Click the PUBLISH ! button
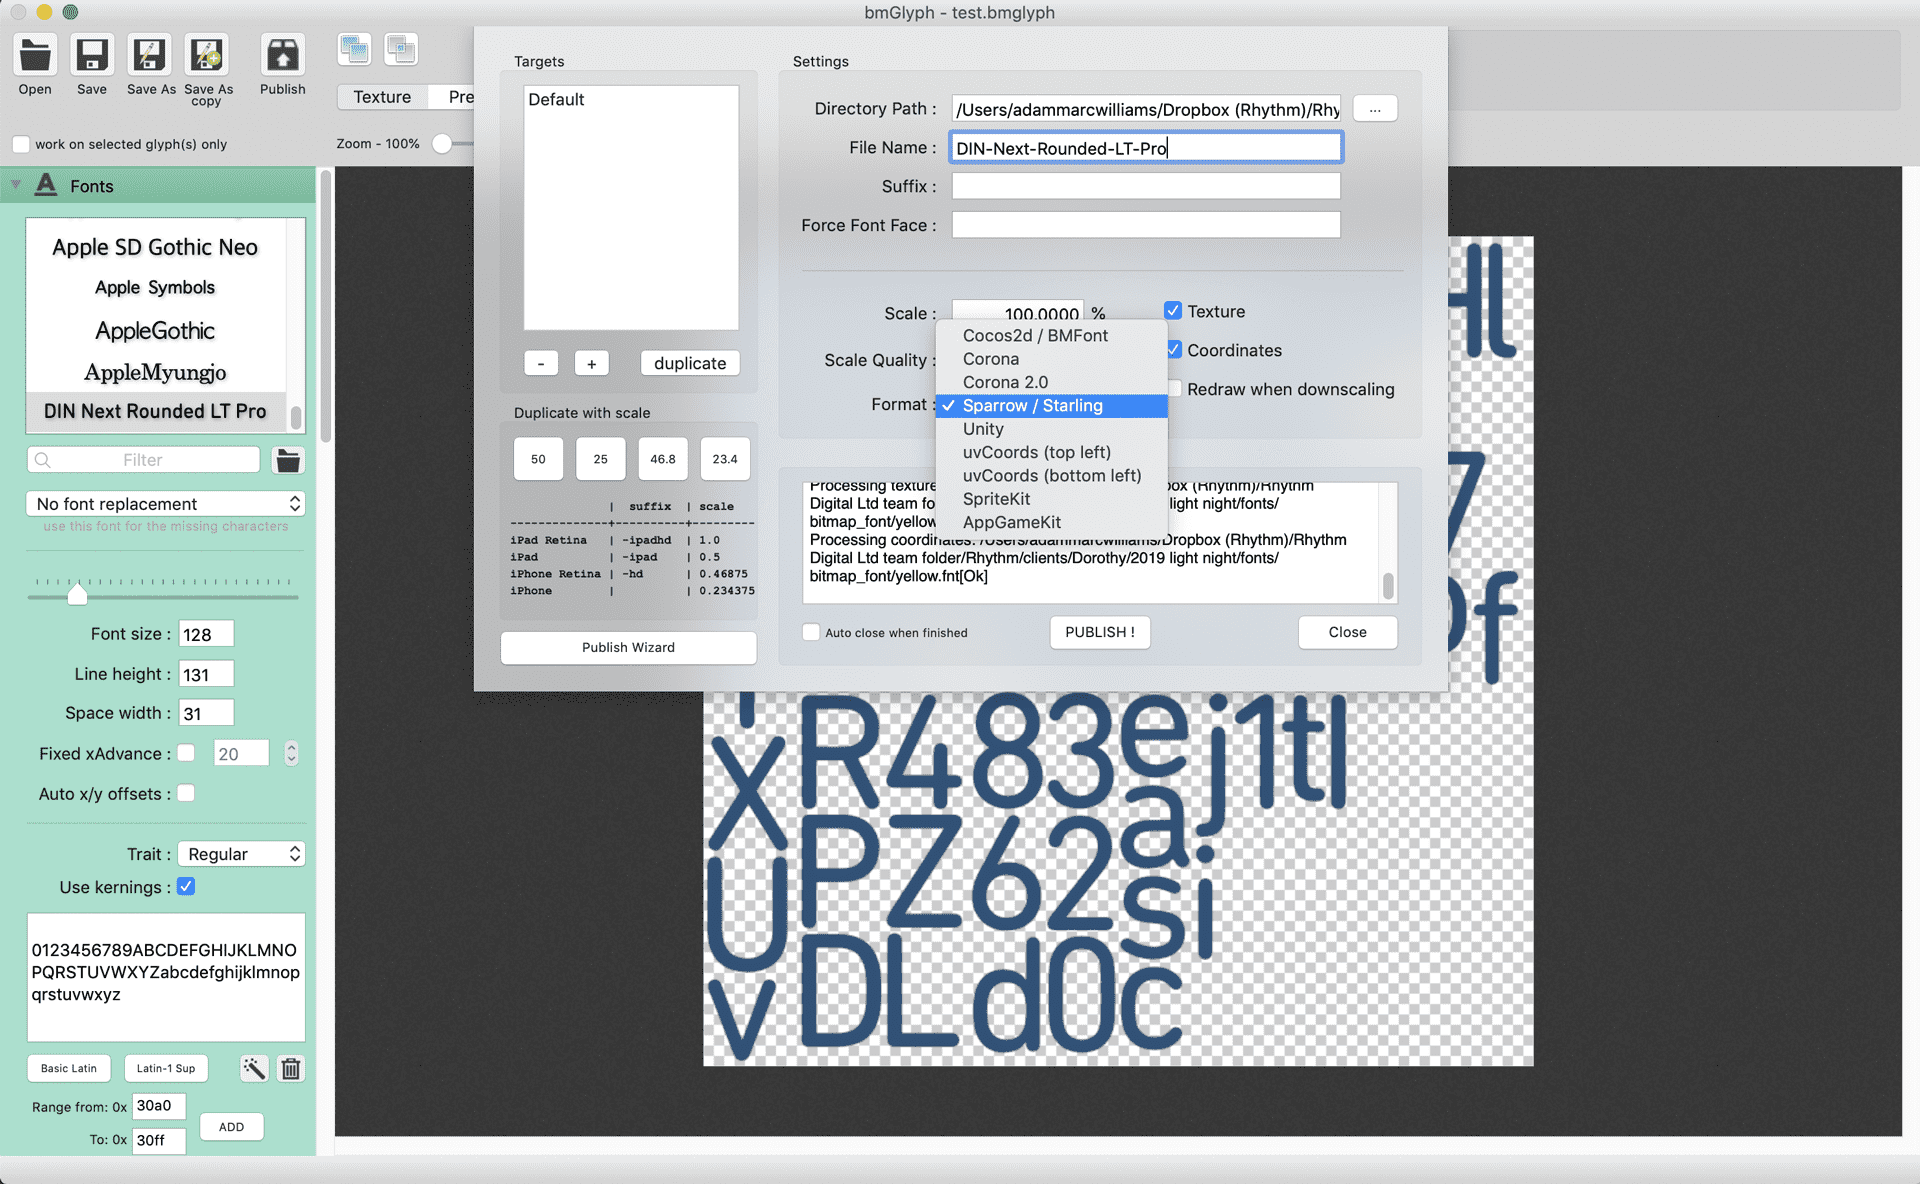 point(1100,632)
